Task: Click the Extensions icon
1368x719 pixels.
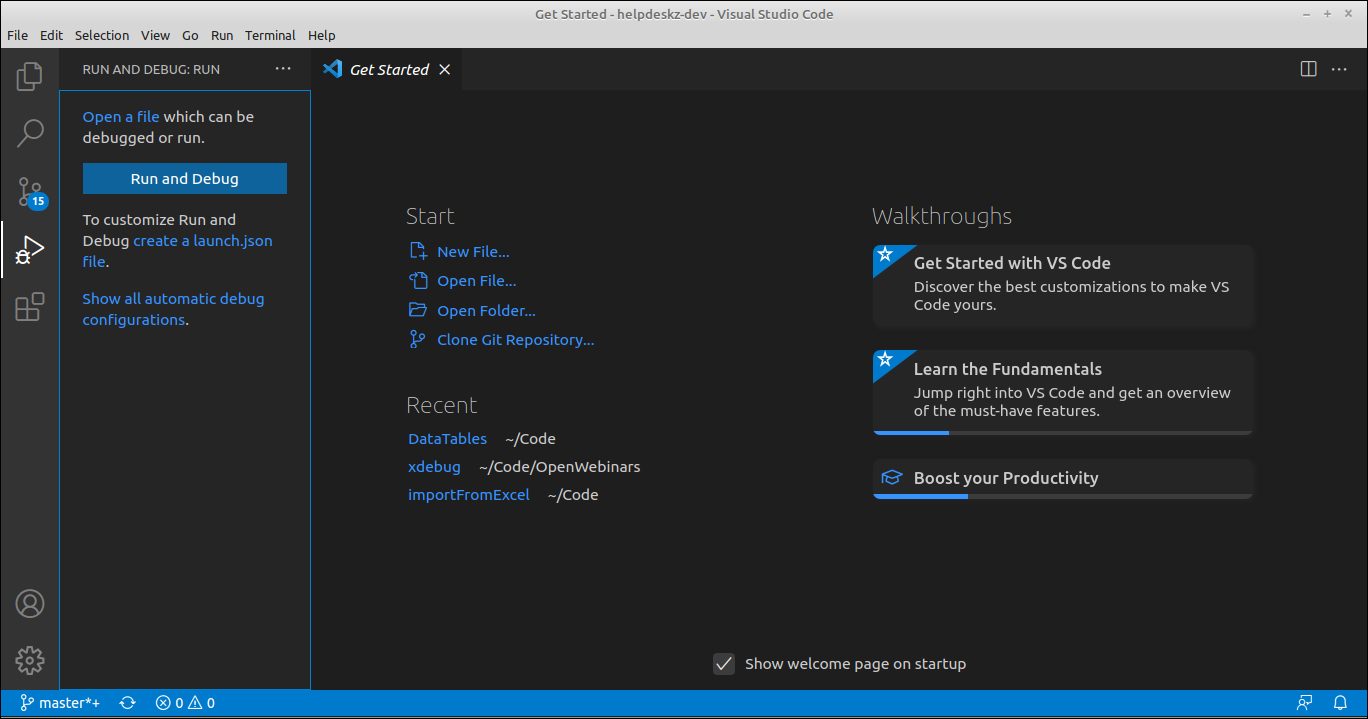Action: click(x=29, y=307)
